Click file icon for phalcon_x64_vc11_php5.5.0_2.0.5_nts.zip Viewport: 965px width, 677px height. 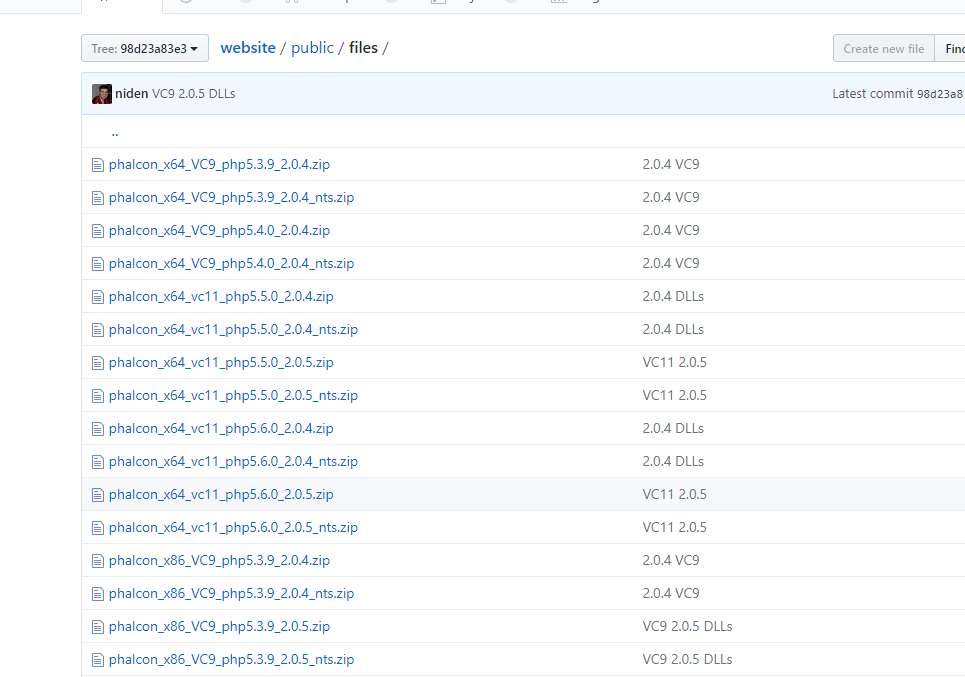97,396
